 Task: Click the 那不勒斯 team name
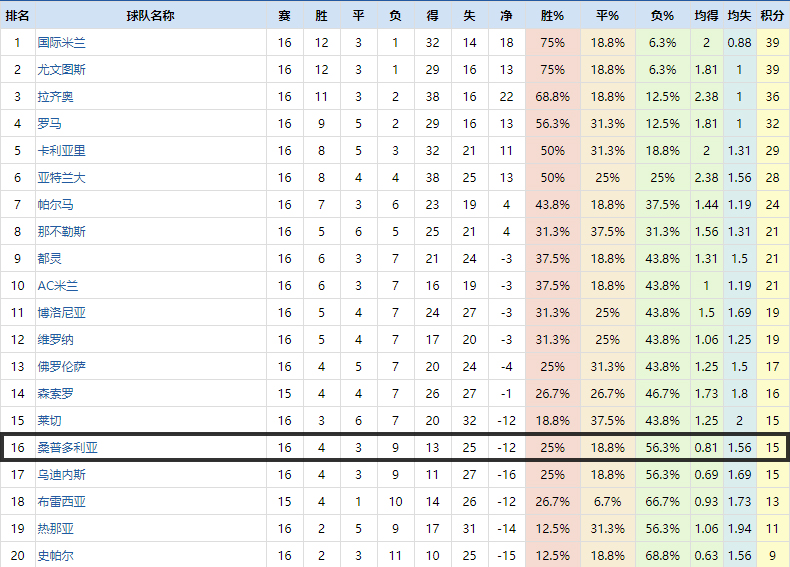click(x=61, y=232)
